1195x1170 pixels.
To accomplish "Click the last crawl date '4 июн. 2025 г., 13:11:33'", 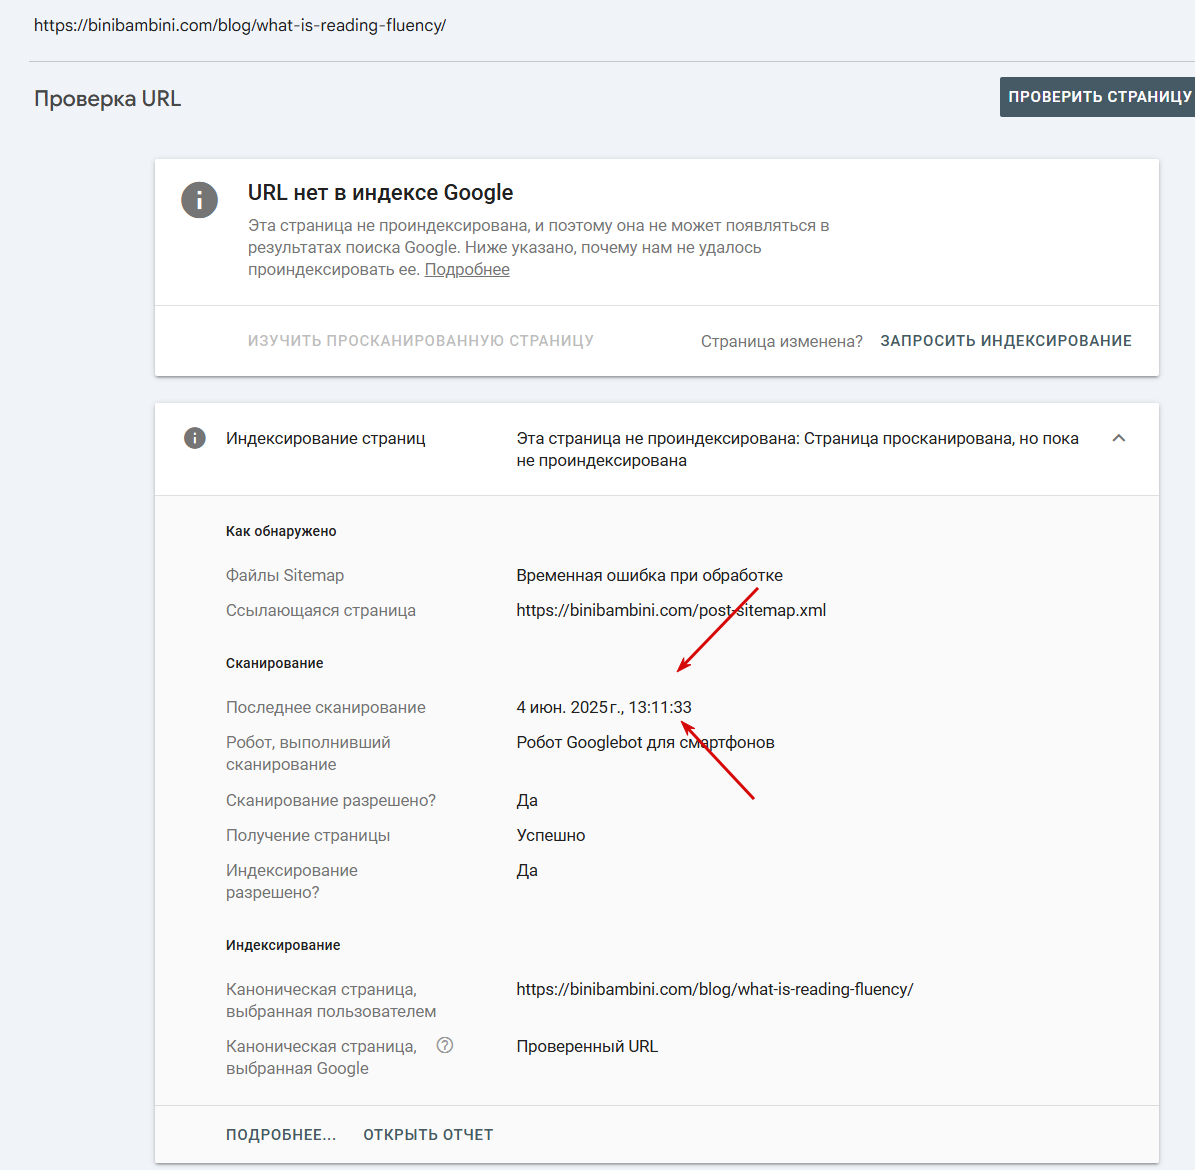I will [x=604, y=707].
